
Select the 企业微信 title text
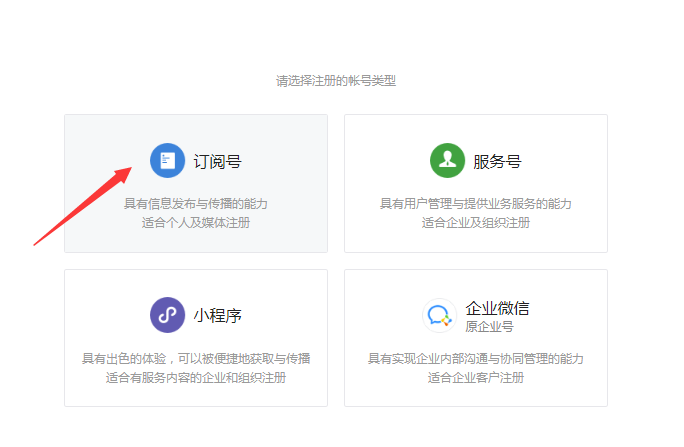[x=497, y=308]
